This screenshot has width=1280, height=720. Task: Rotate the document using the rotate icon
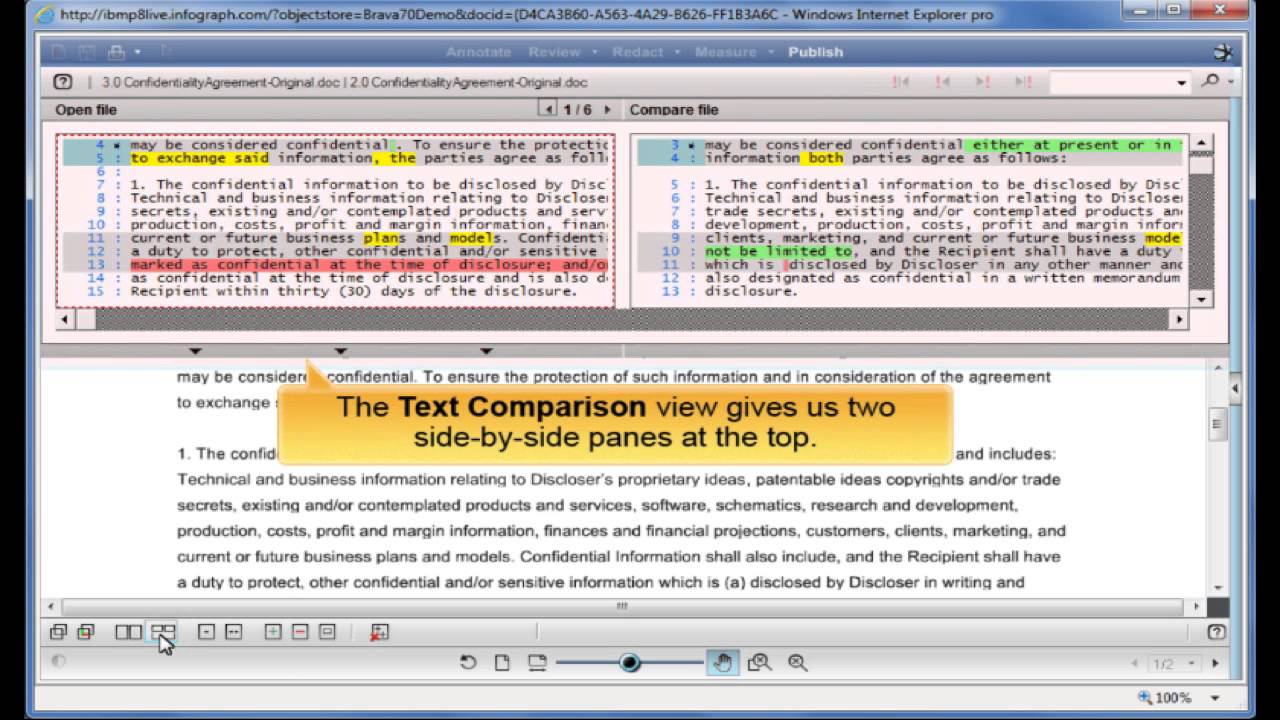coord(468,662)
